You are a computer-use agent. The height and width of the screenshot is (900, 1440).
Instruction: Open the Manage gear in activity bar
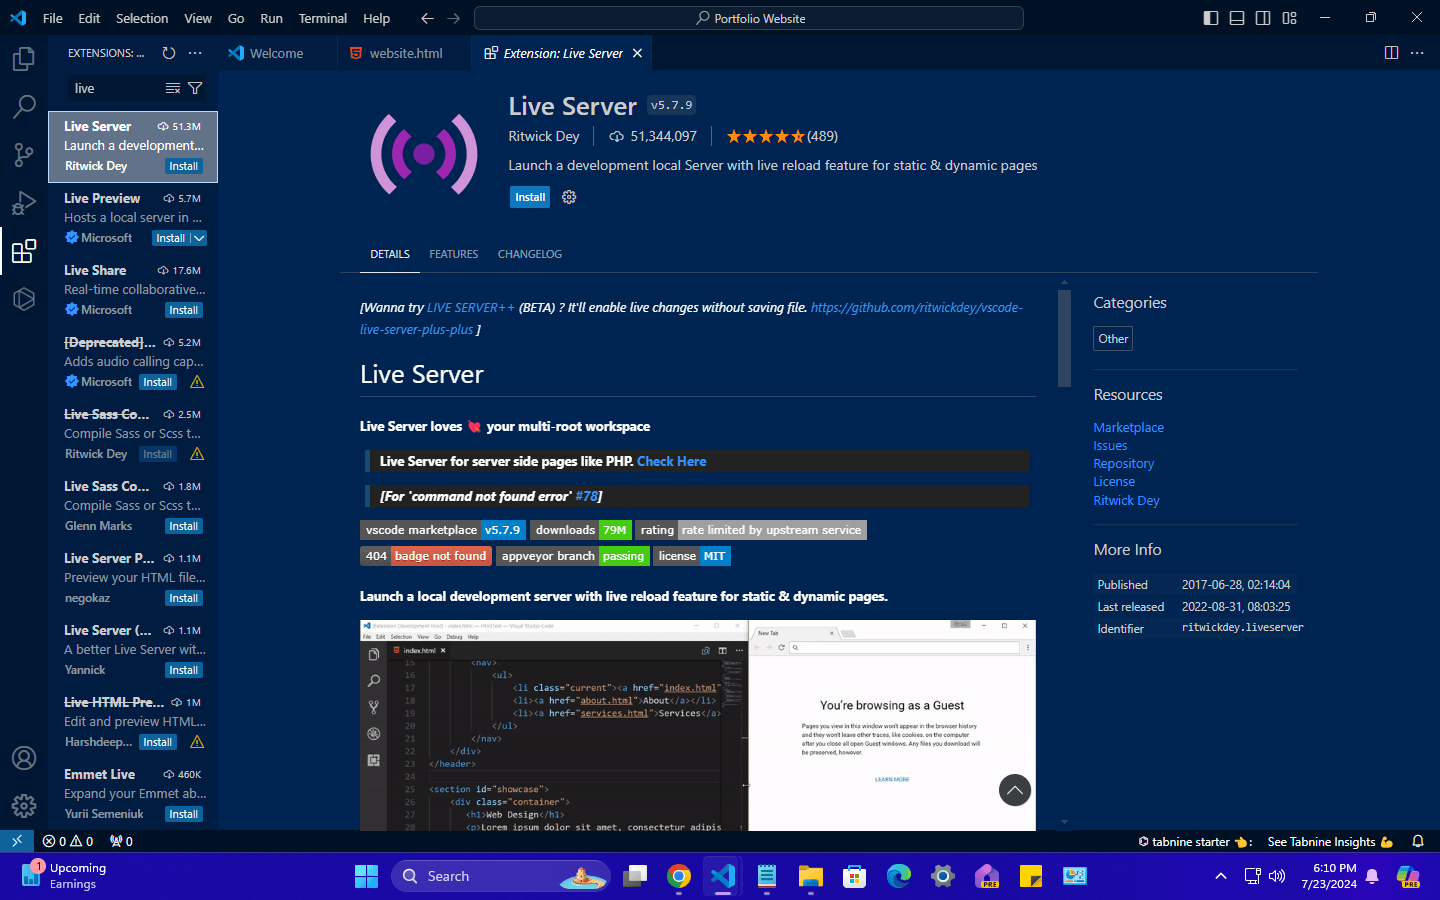tap(24, 805)
